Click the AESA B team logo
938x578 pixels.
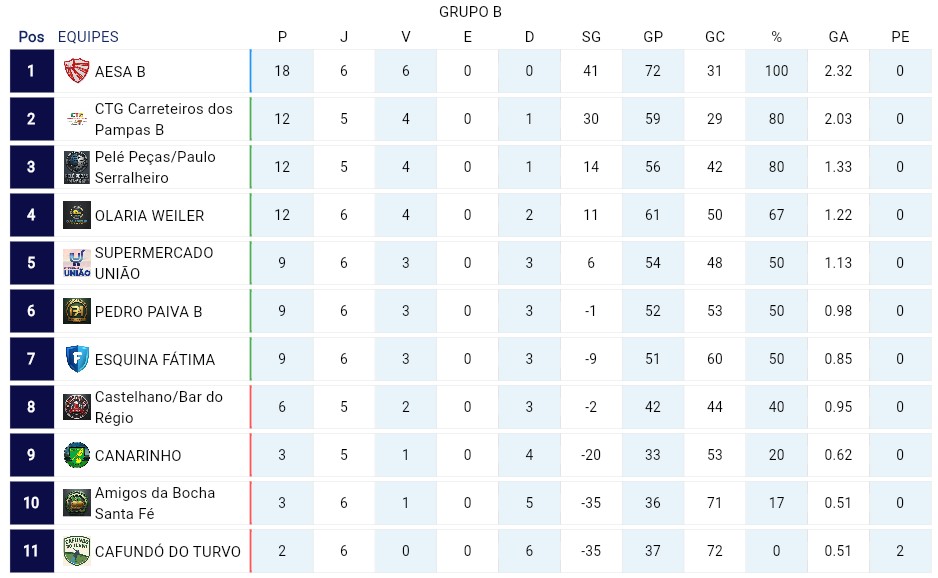[x=77, y=71]
